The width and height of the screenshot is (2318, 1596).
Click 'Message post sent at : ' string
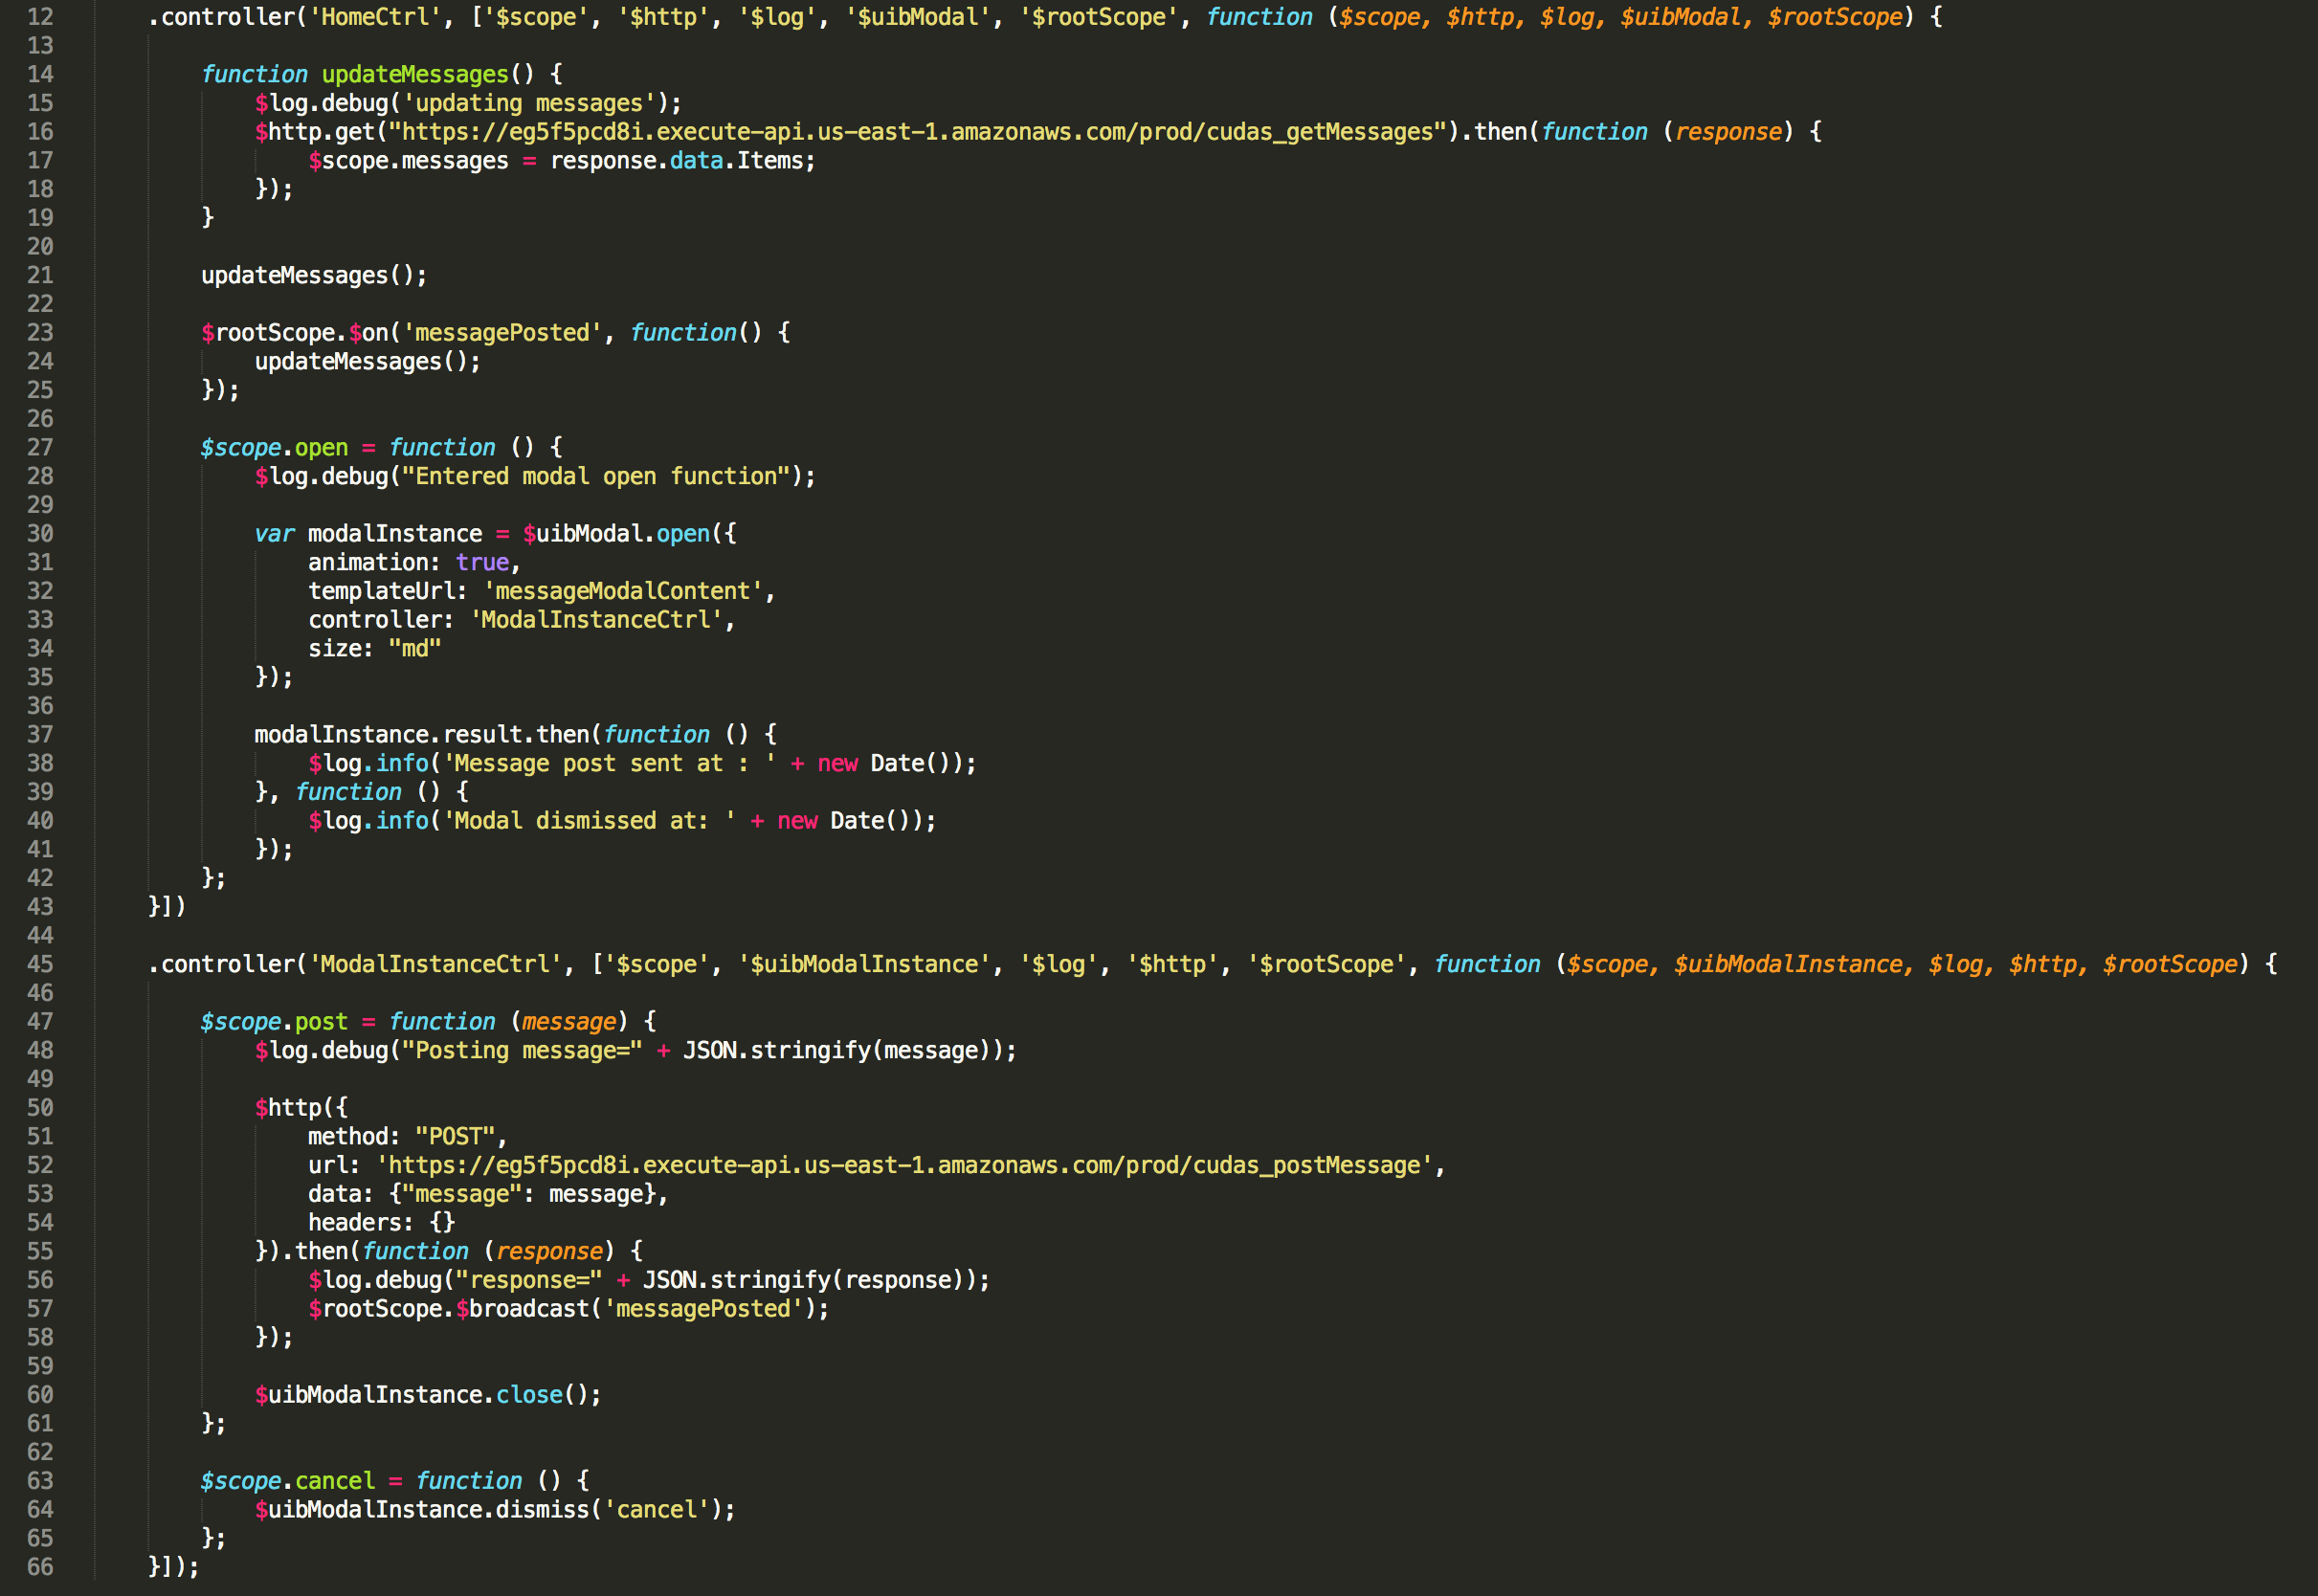pyautogui.click(x=609, y=763)
